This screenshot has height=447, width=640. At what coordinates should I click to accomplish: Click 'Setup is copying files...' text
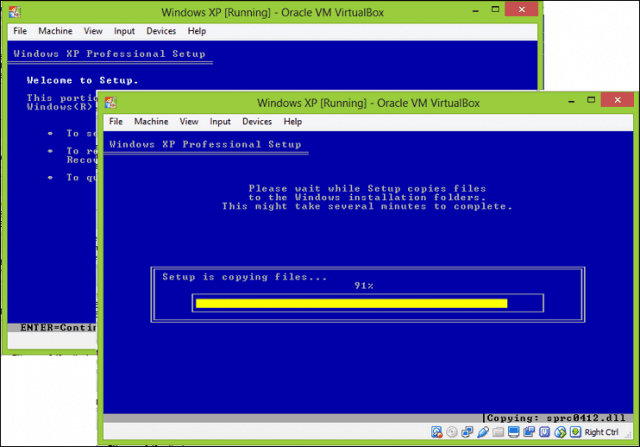tap(244, 277)
